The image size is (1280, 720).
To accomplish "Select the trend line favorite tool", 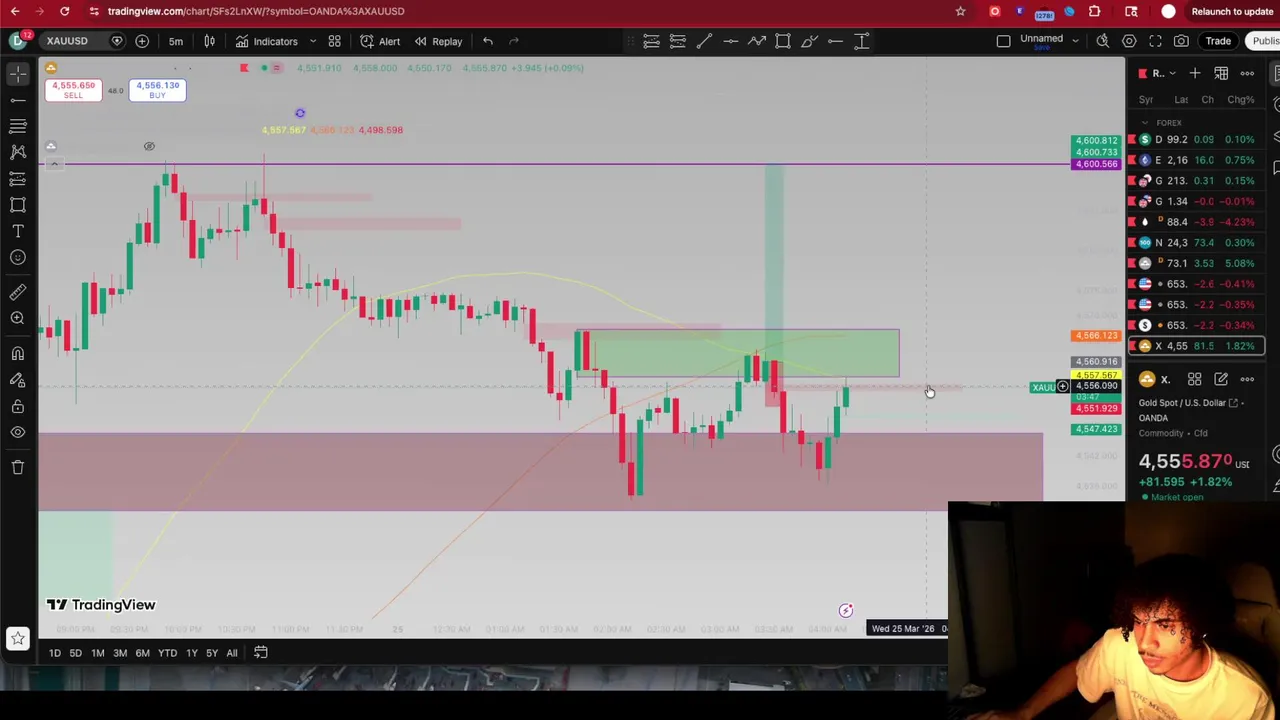I will point(704,41).
